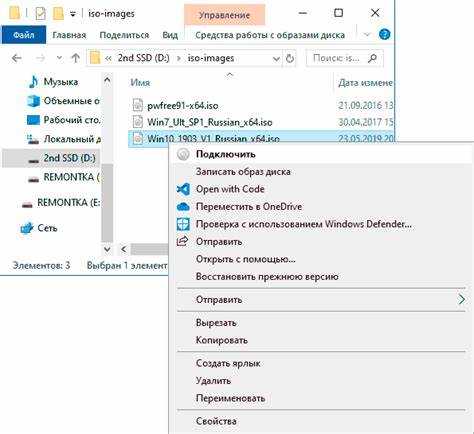Open the Quick Access Toolbar customize dropdown
This screenshot has width=474, height=434.
click(73, 14)
